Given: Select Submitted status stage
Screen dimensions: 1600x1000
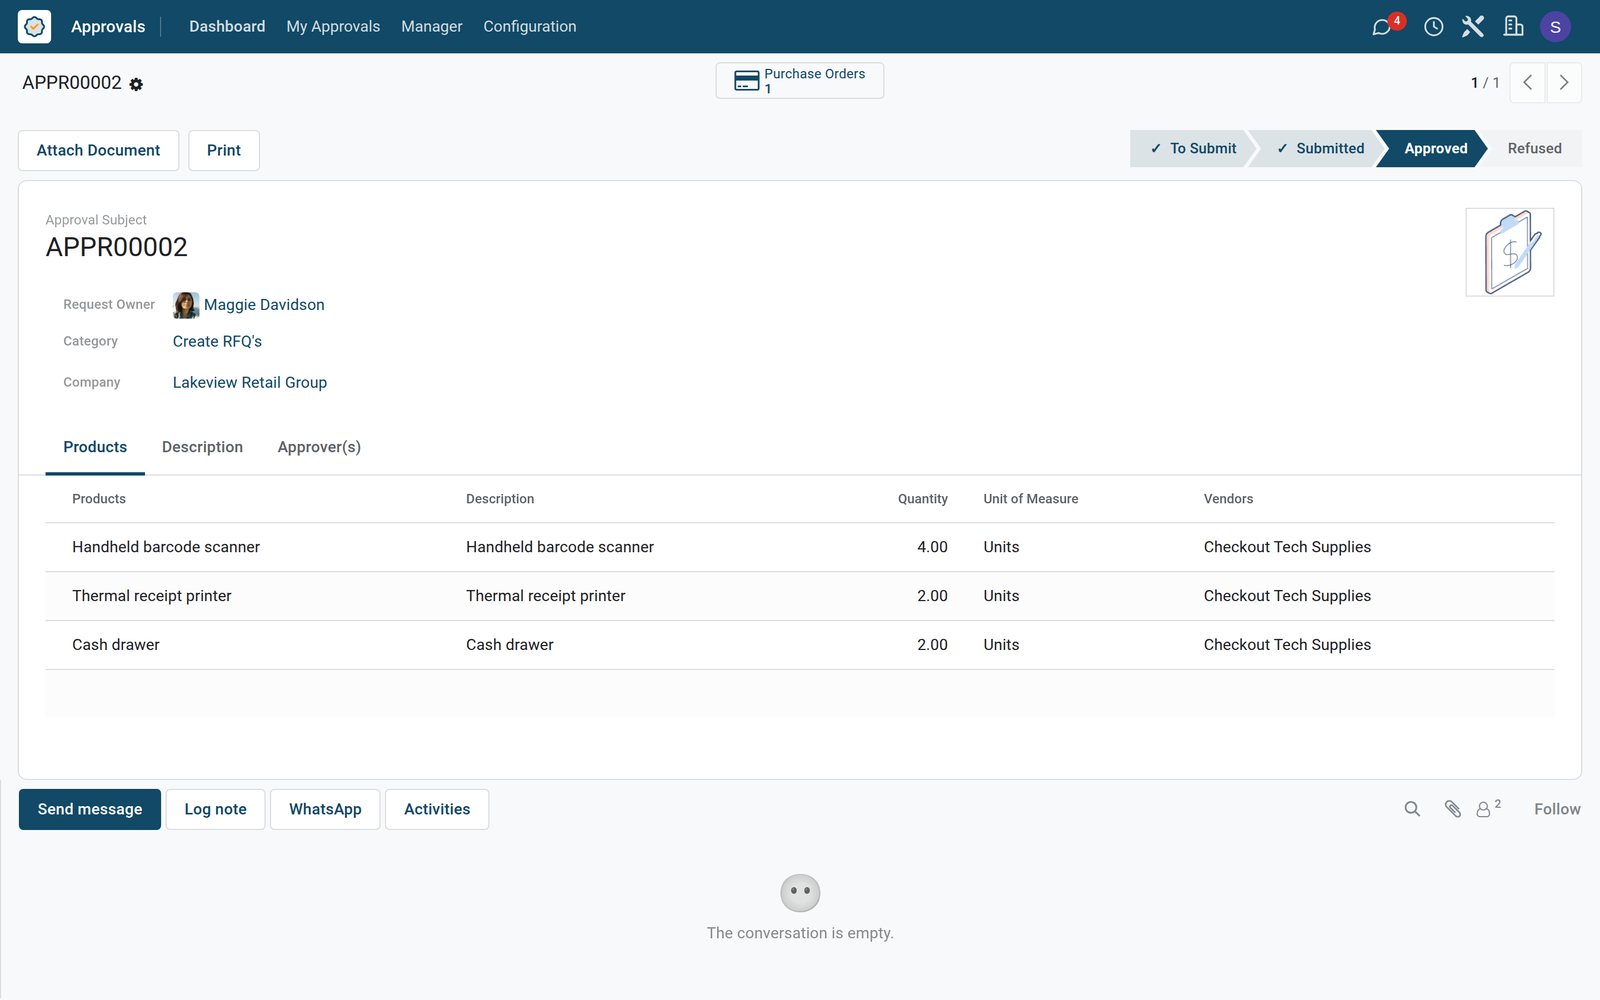Looking at the screenshot, I should (1318, 148).
